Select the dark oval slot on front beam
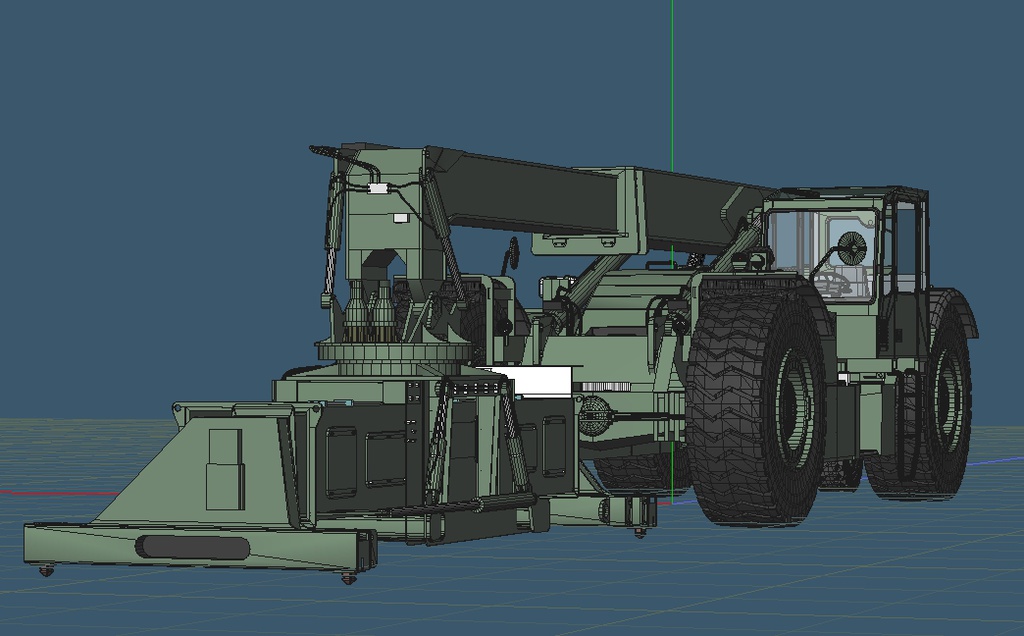Viewport: 1024px width, 636px height. (192, 547)
